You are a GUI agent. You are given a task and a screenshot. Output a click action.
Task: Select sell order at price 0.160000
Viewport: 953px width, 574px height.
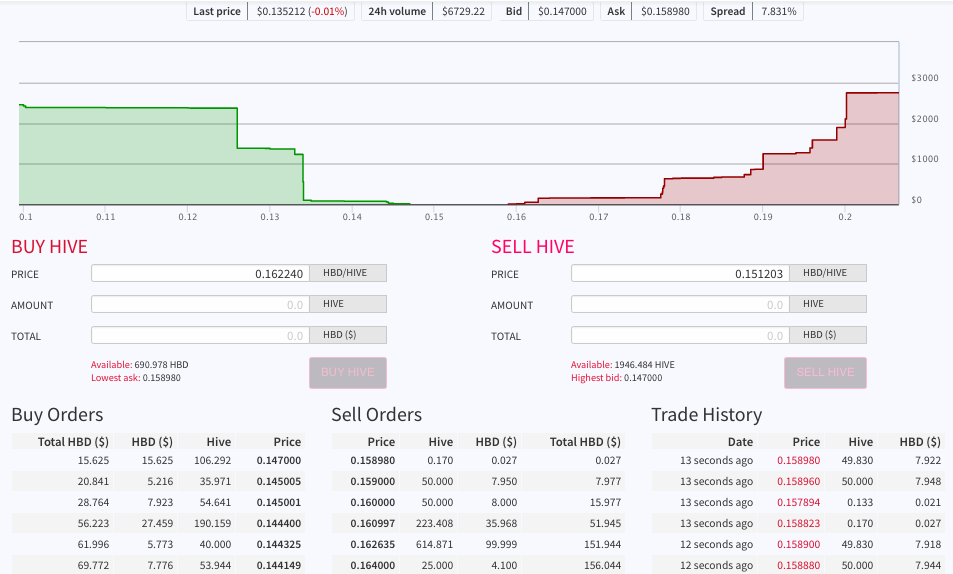pos(478,502)
